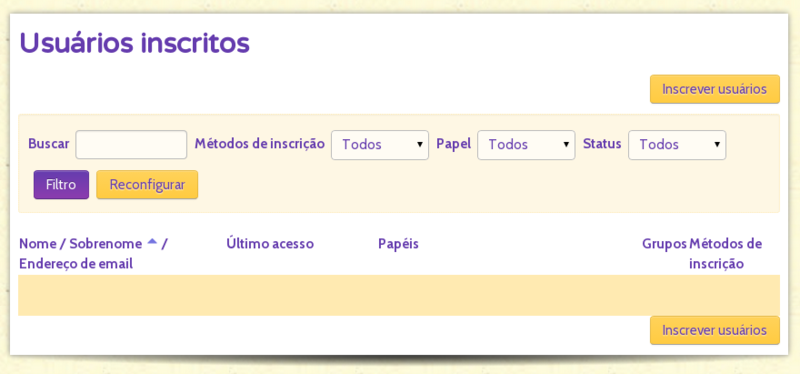Screen dimensions: 800x374
Task: Click the bottom Inscrever usuários button
Action: point(714,330)
